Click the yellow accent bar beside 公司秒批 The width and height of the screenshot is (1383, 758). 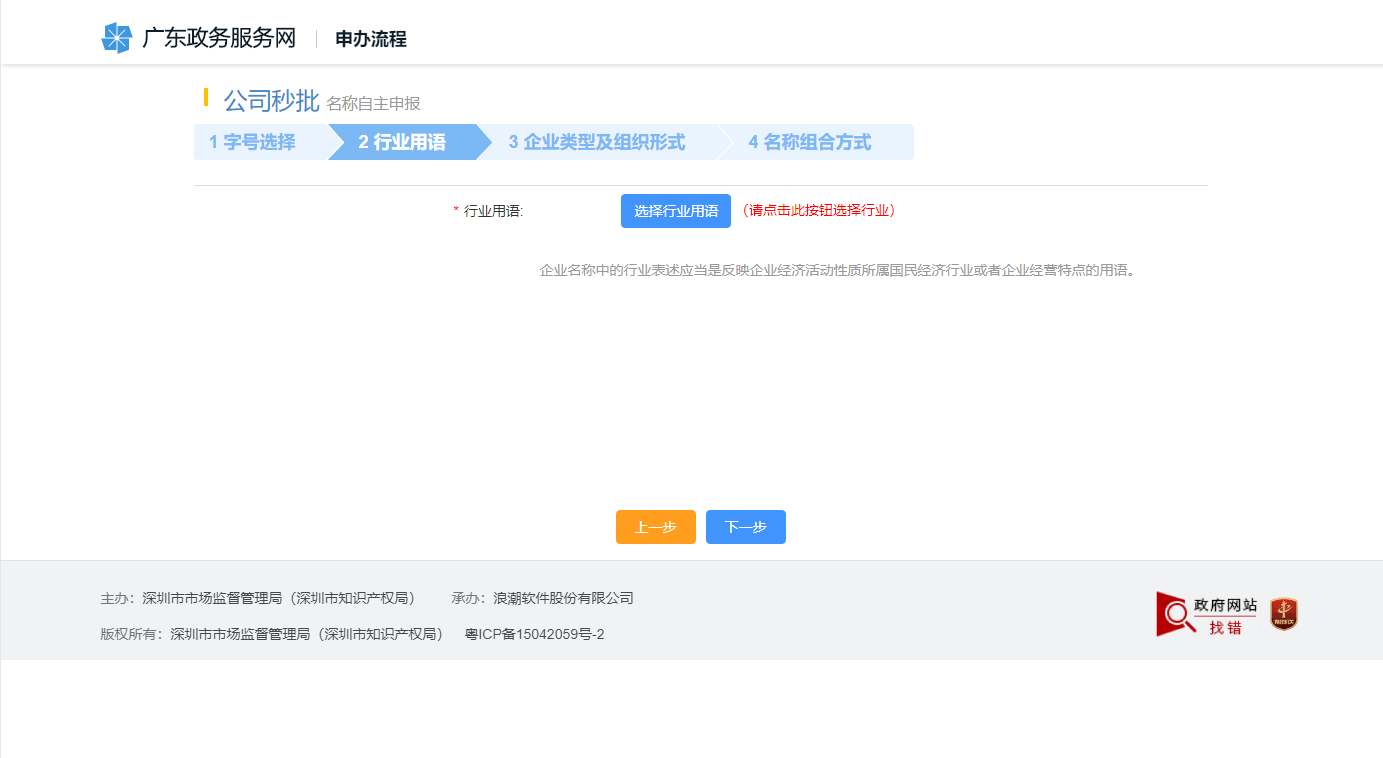coord(207,97)
